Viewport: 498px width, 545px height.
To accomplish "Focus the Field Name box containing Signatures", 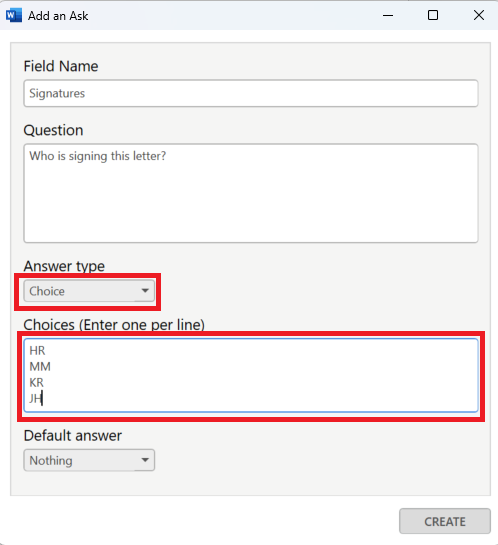I will [x=251, y=93].
